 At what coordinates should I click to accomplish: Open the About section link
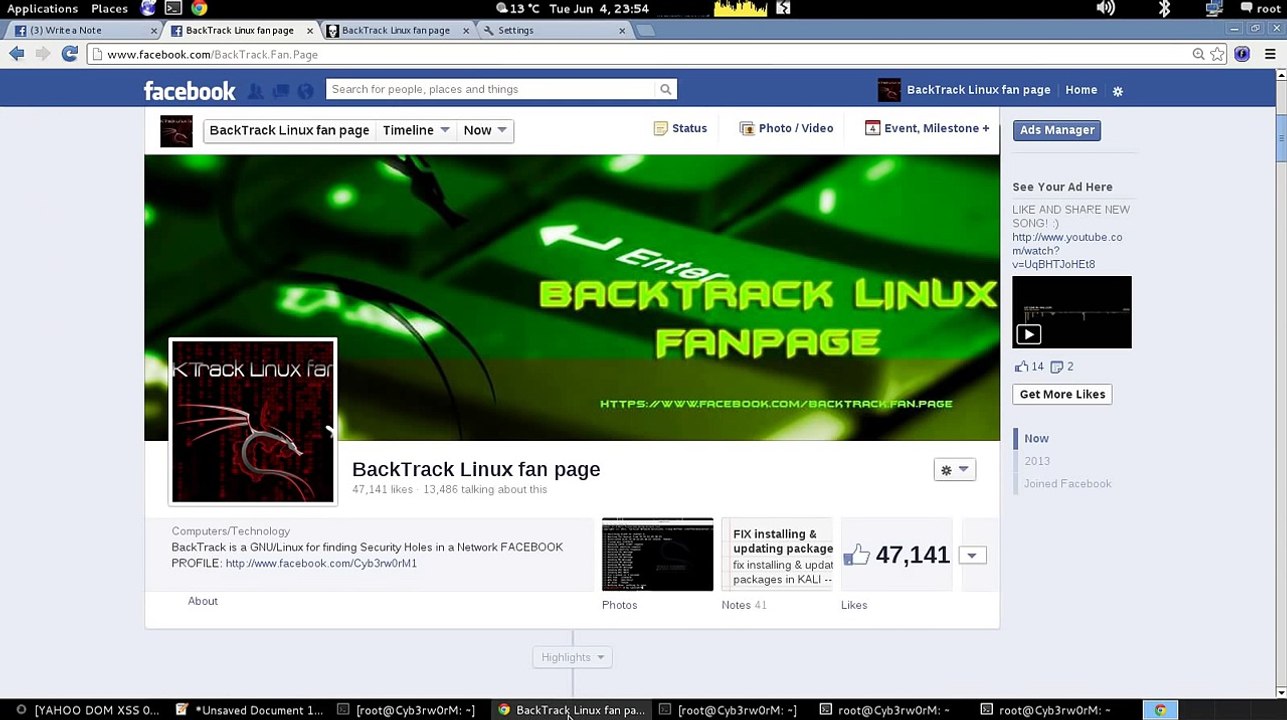tap(203, 601)
